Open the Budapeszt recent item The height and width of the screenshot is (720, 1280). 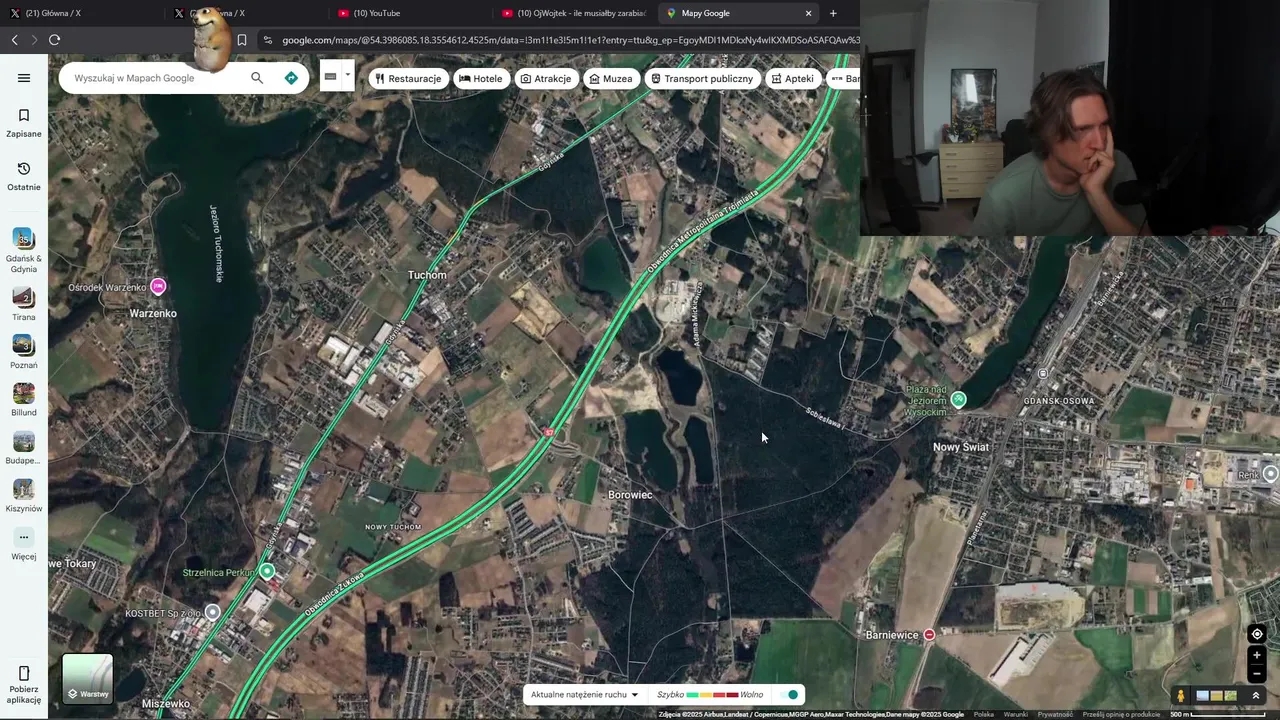click(x=24, y=448)
